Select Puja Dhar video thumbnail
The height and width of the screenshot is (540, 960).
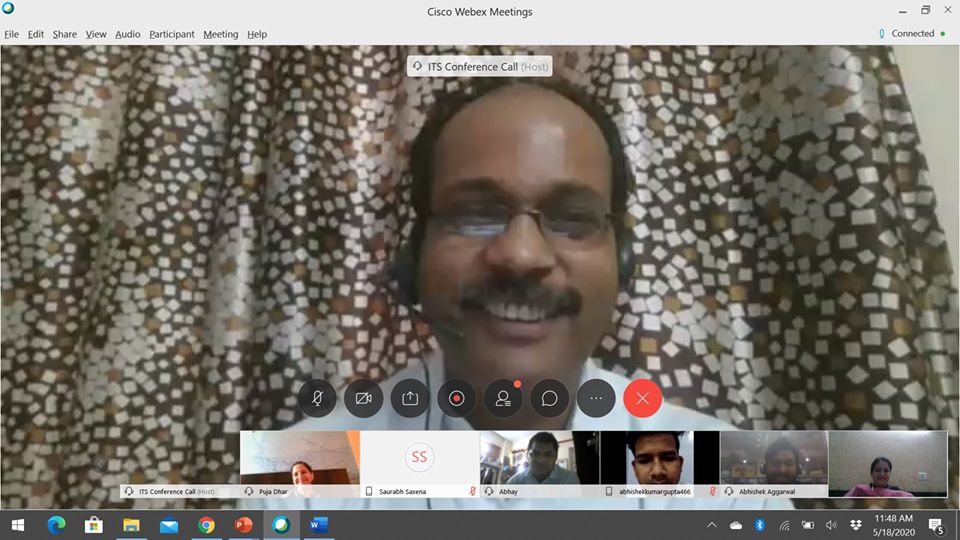coord(300,463)
